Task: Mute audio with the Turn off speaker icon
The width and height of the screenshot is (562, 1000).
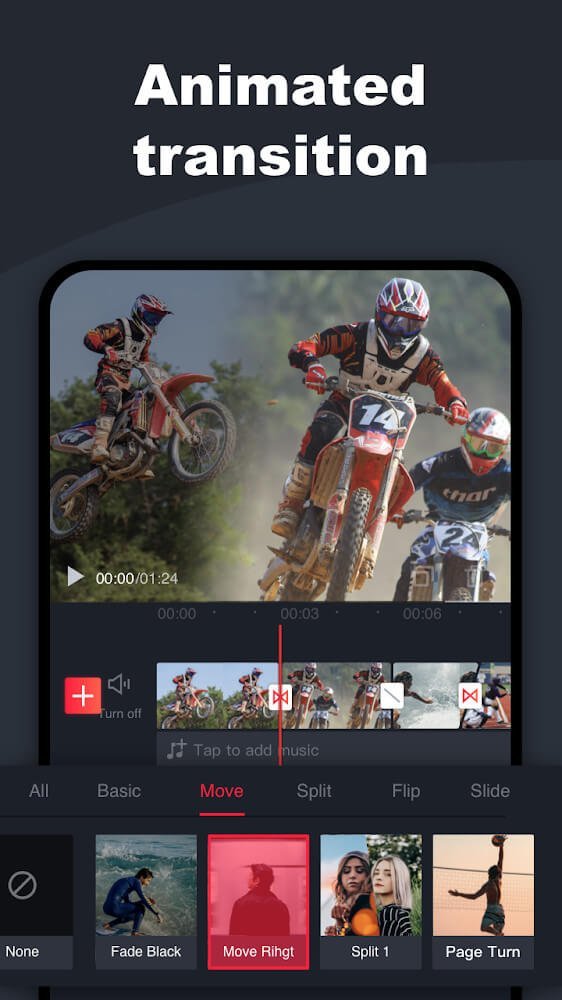Action: (x=119, y=685)
